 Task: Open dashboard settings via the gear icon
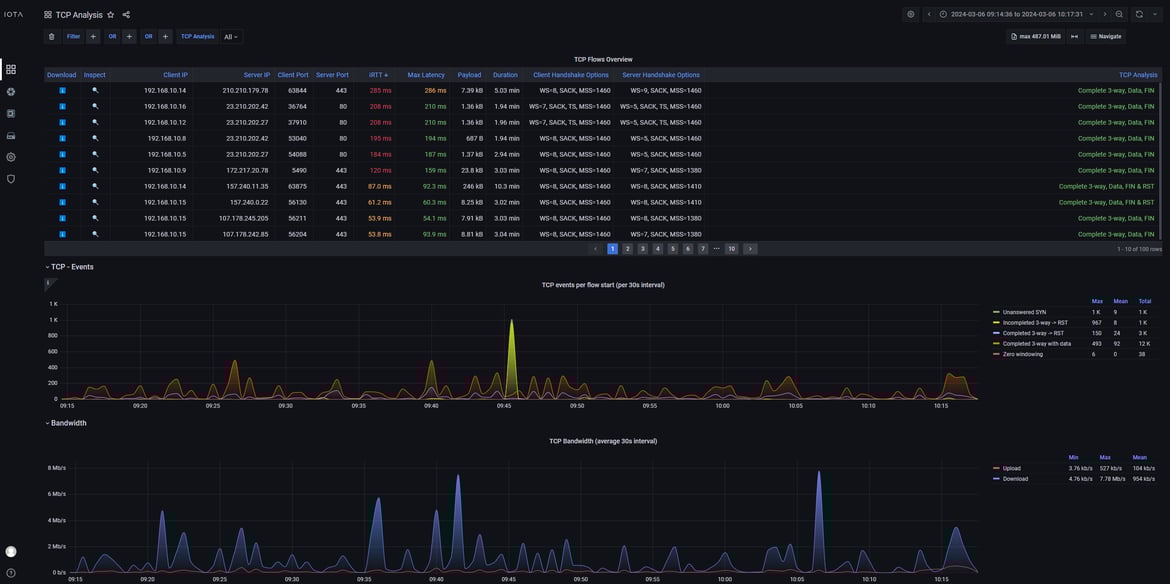tap(909, 12)
